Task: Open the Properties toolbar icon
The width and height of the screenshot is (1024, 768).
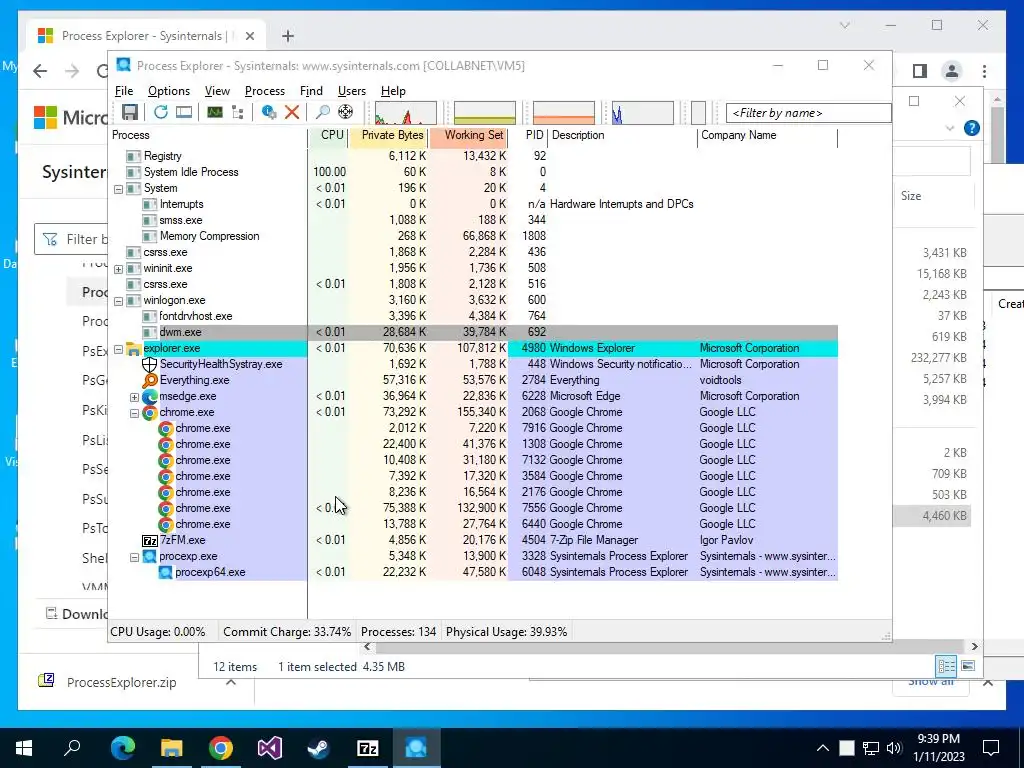Action: click(x=268, y=112)
